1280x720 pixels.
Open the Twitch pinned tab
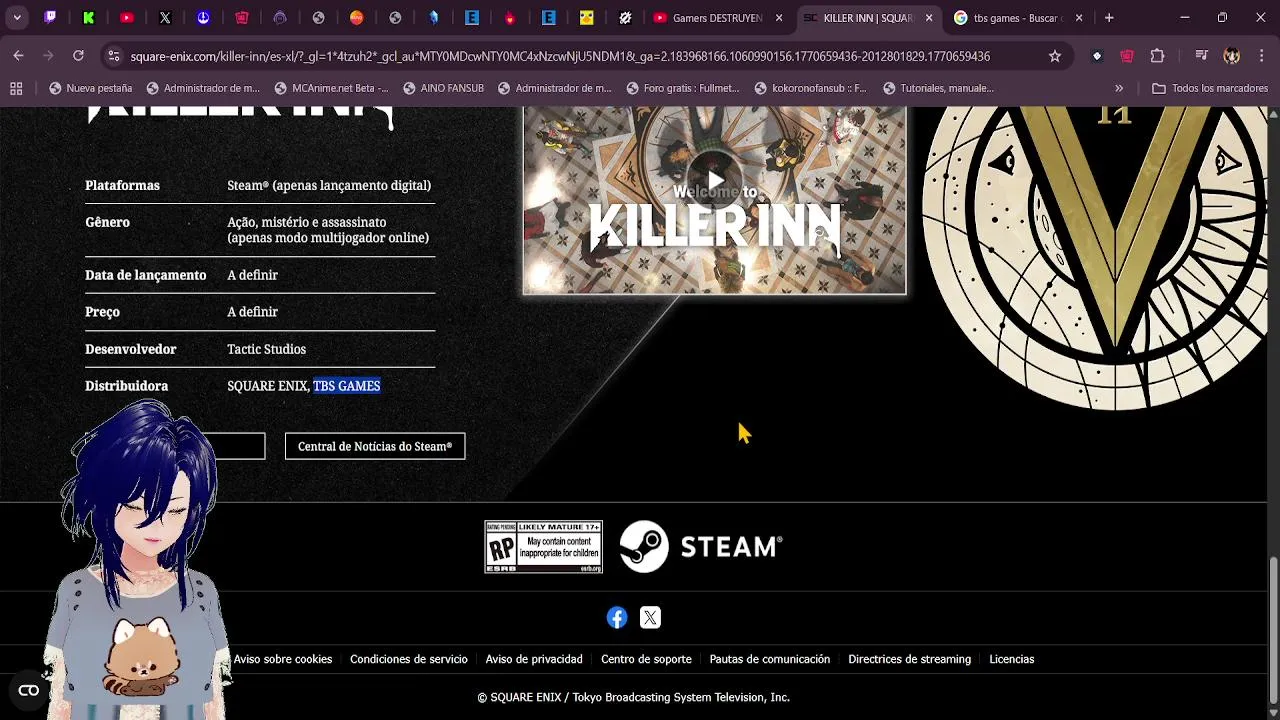pyautogui.click(x=50, y=17)
